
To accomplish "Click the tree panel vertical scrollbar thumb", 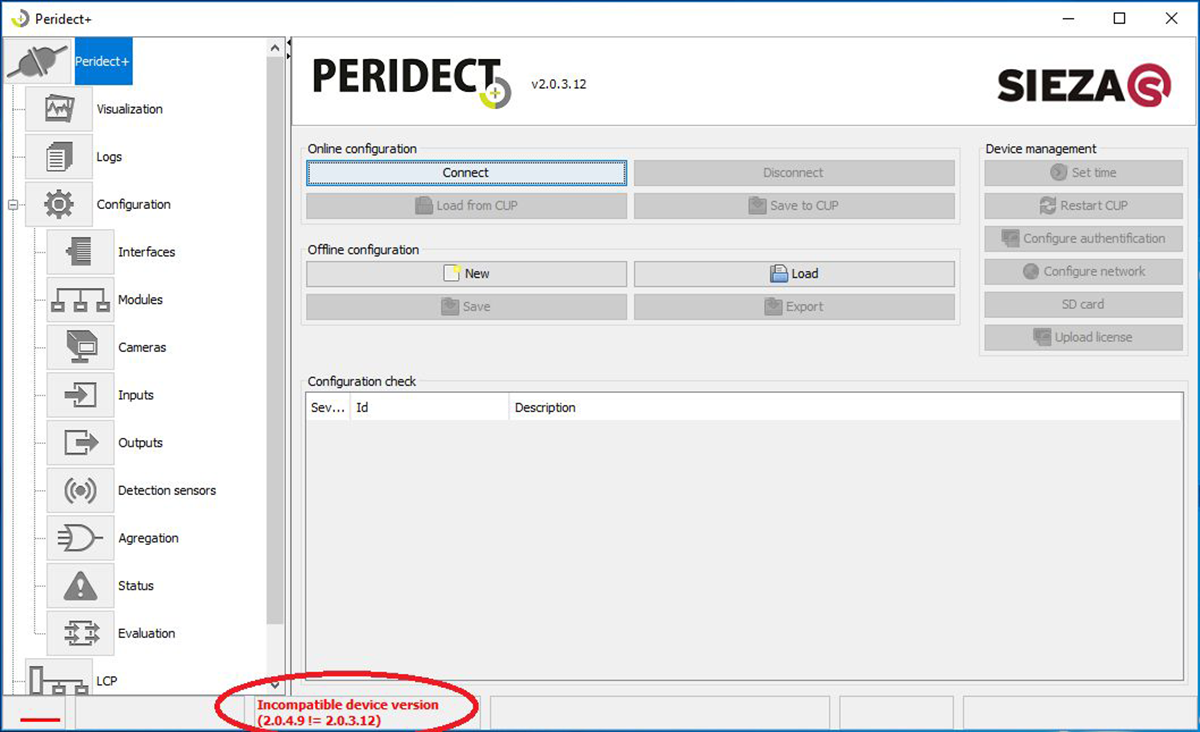I will [x=276, y=341].
